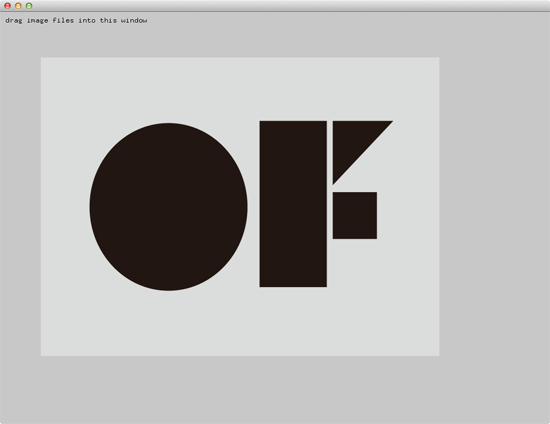550x424 pixels.
Task: Click the displayed OF logo image
Action: (x=240, y=207)
